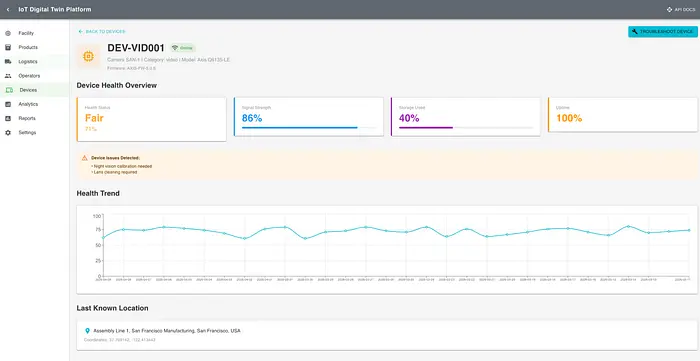Open the Operators page
The image size is (700, 361).
(x=34, y=76)
